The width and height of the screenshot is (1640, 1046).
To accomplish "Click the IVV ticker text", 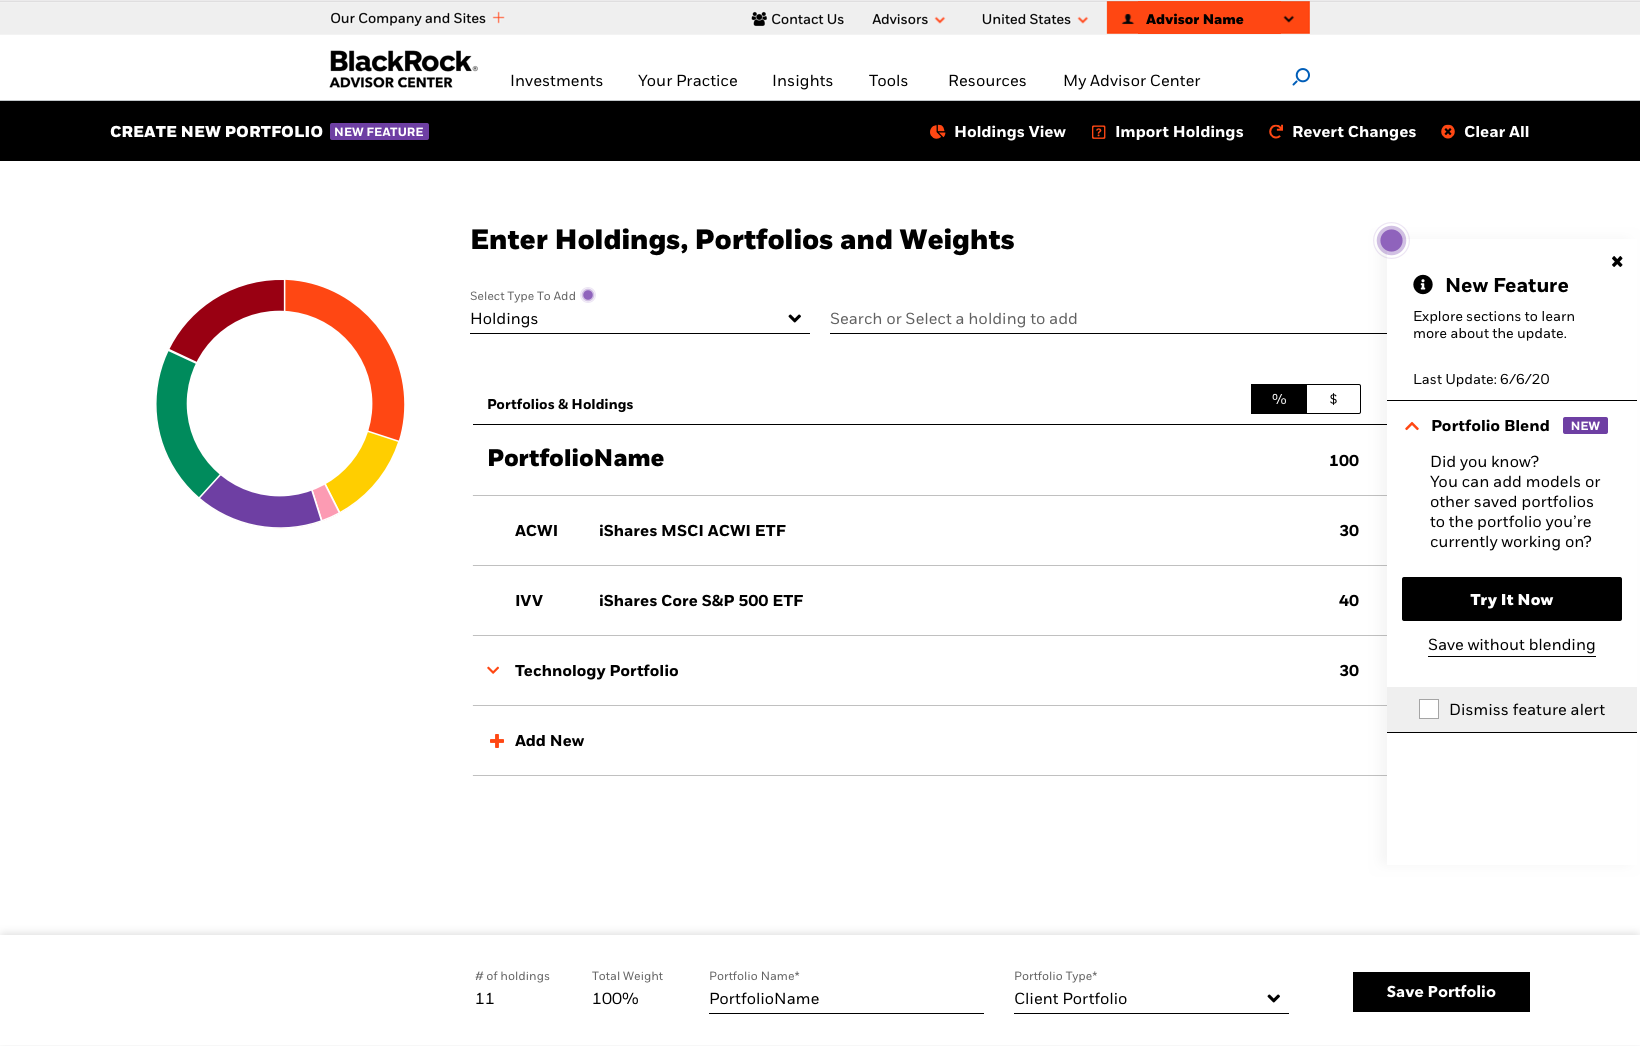I will (x=529, y=601).
